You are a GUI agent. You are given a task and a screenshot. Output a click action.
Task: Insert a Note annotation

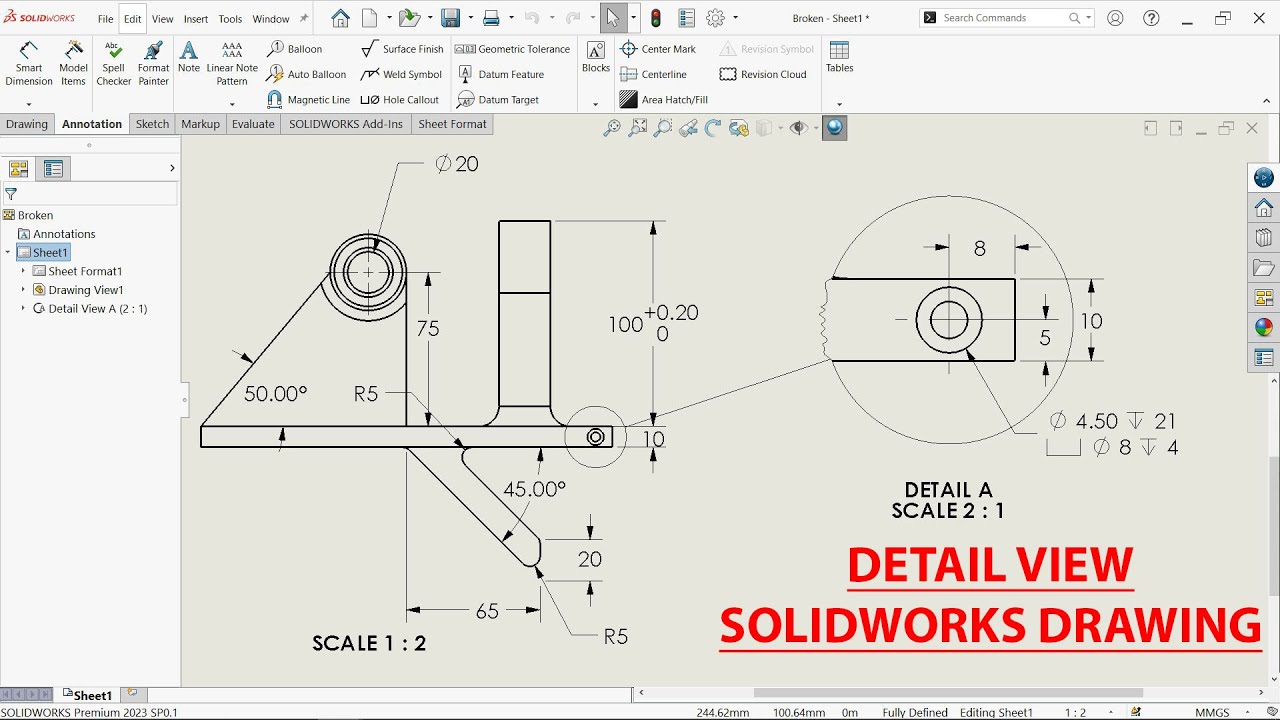189,58
